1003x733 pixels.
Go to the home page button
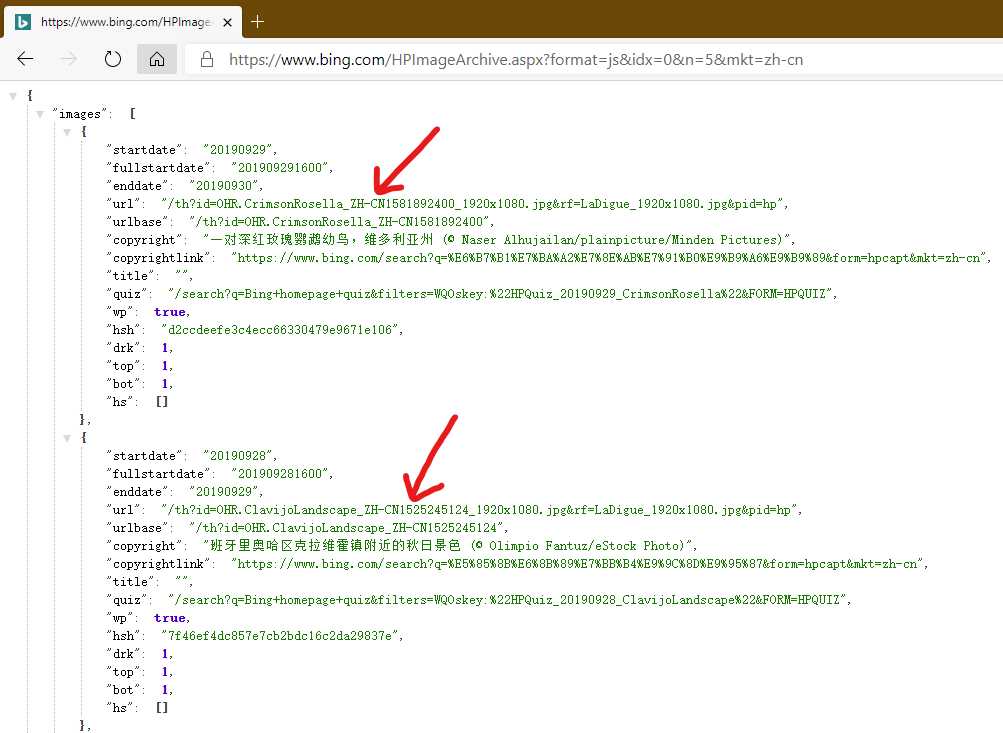[157, 59]
